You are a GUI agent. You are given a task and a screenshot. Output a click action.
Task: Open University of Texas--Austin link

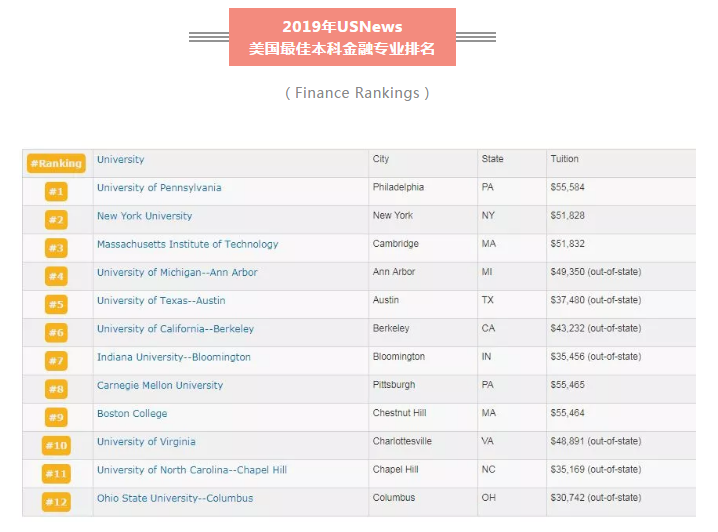[161, 301]
